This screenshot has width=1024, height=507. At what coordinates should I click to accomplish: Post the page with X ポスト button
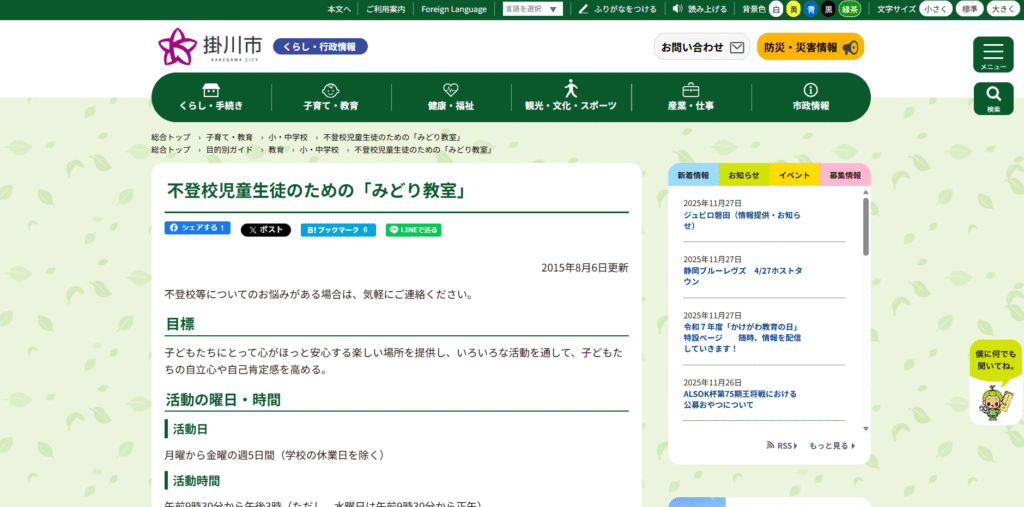(266, 230)
